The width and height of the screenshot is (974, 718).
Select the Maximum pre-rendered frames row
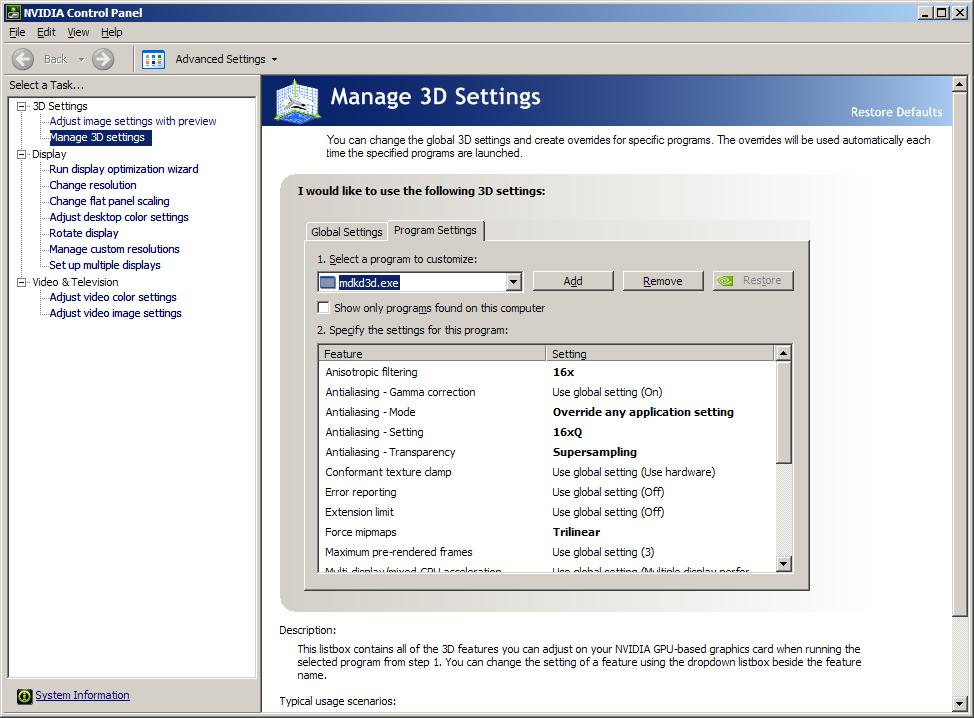tap(548, 552)
